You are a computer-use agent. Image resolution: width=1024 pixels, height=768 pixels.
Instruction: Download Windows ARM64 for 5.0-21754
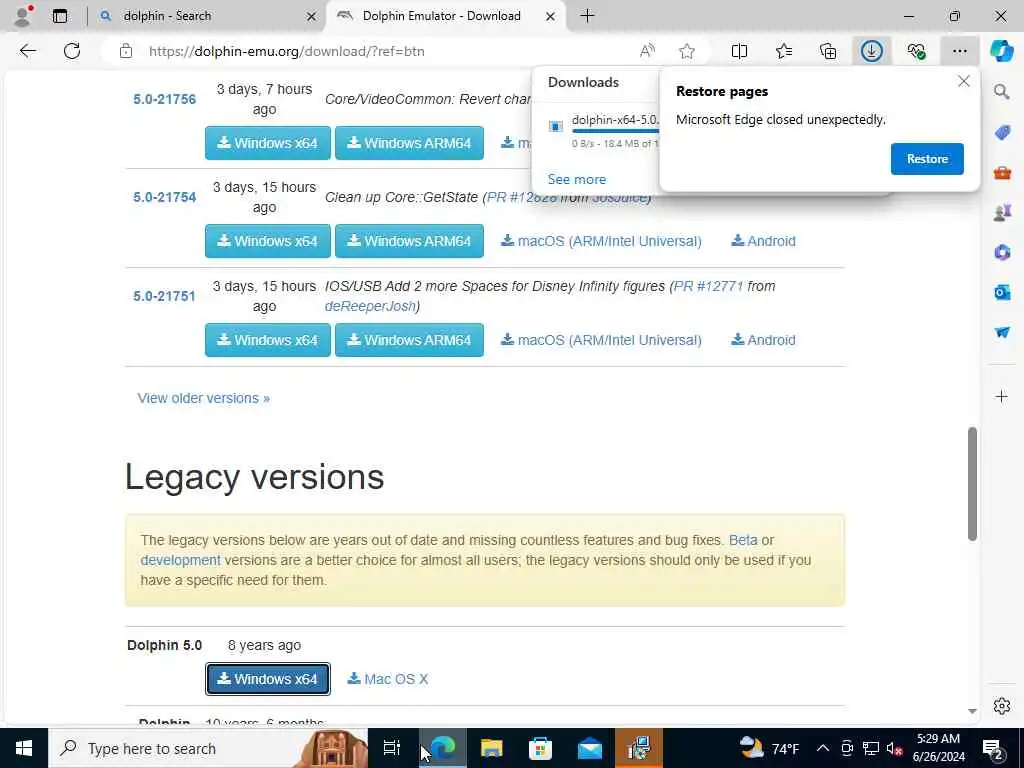409,241
